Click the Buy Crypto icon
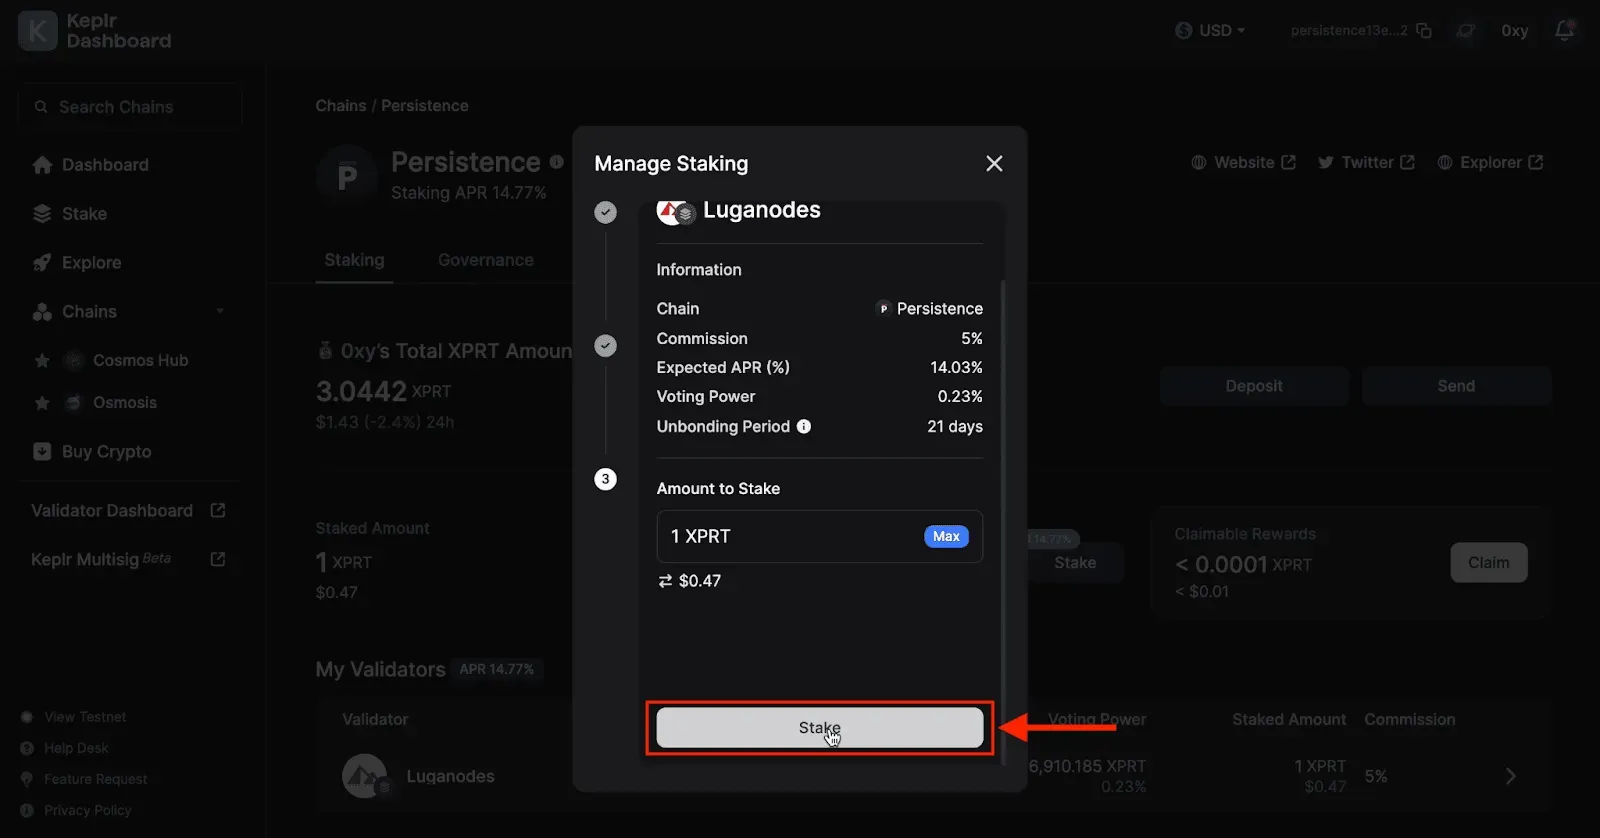The height and width of the screenshot is (838, 1600). tap(42, 452)
